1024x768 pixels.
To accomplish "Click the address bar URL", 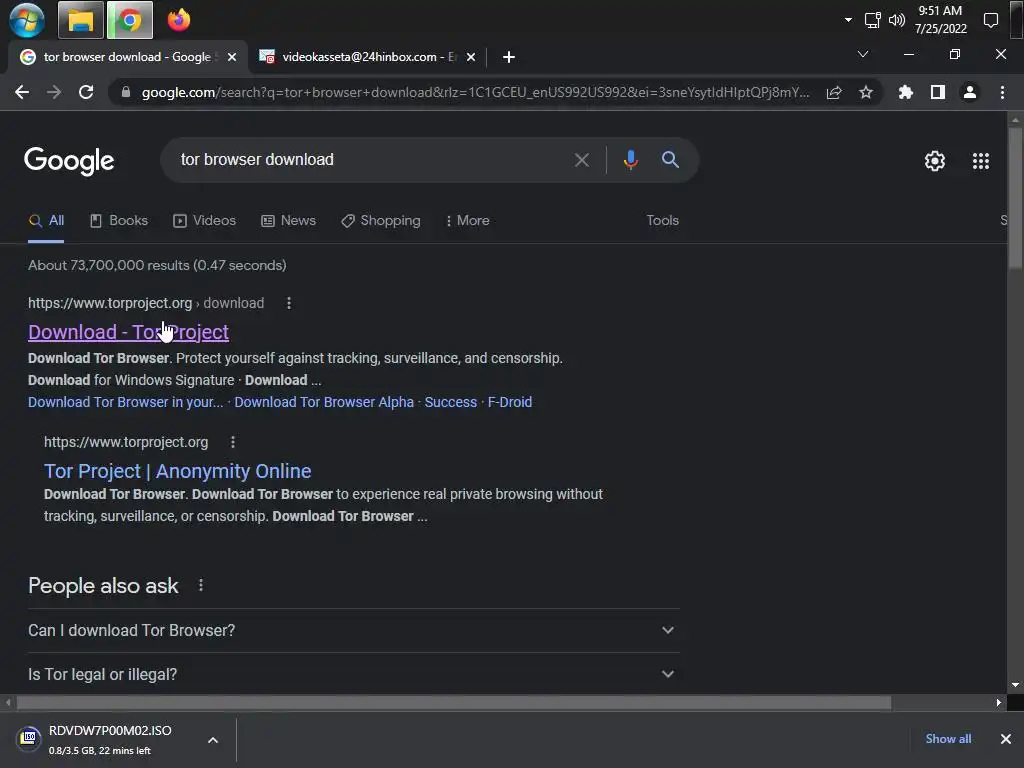I will point(475,92).
